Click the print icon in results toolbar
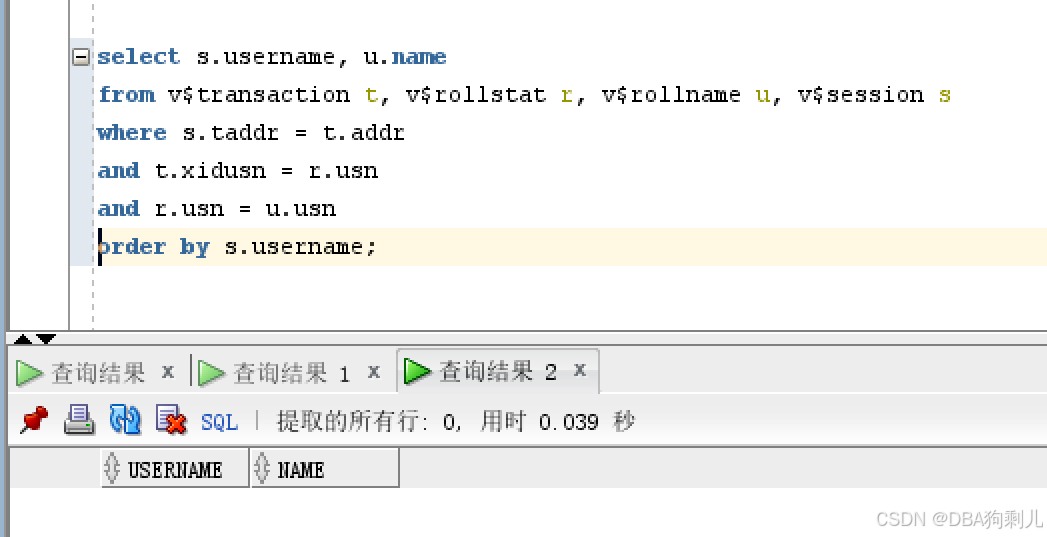The width and height of the screenshot is (1047, 537). 79,420
